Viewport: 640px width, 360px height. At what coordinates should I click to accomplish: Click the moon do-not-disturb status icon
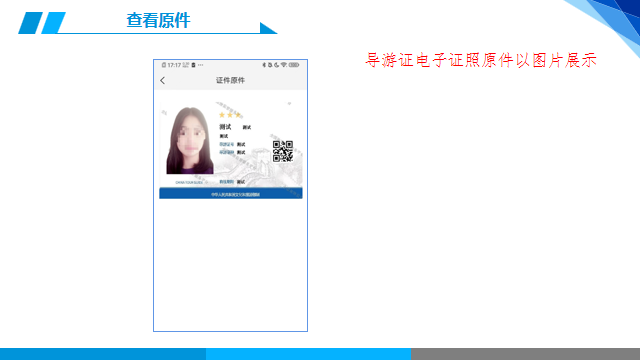[x=276, y=65]
